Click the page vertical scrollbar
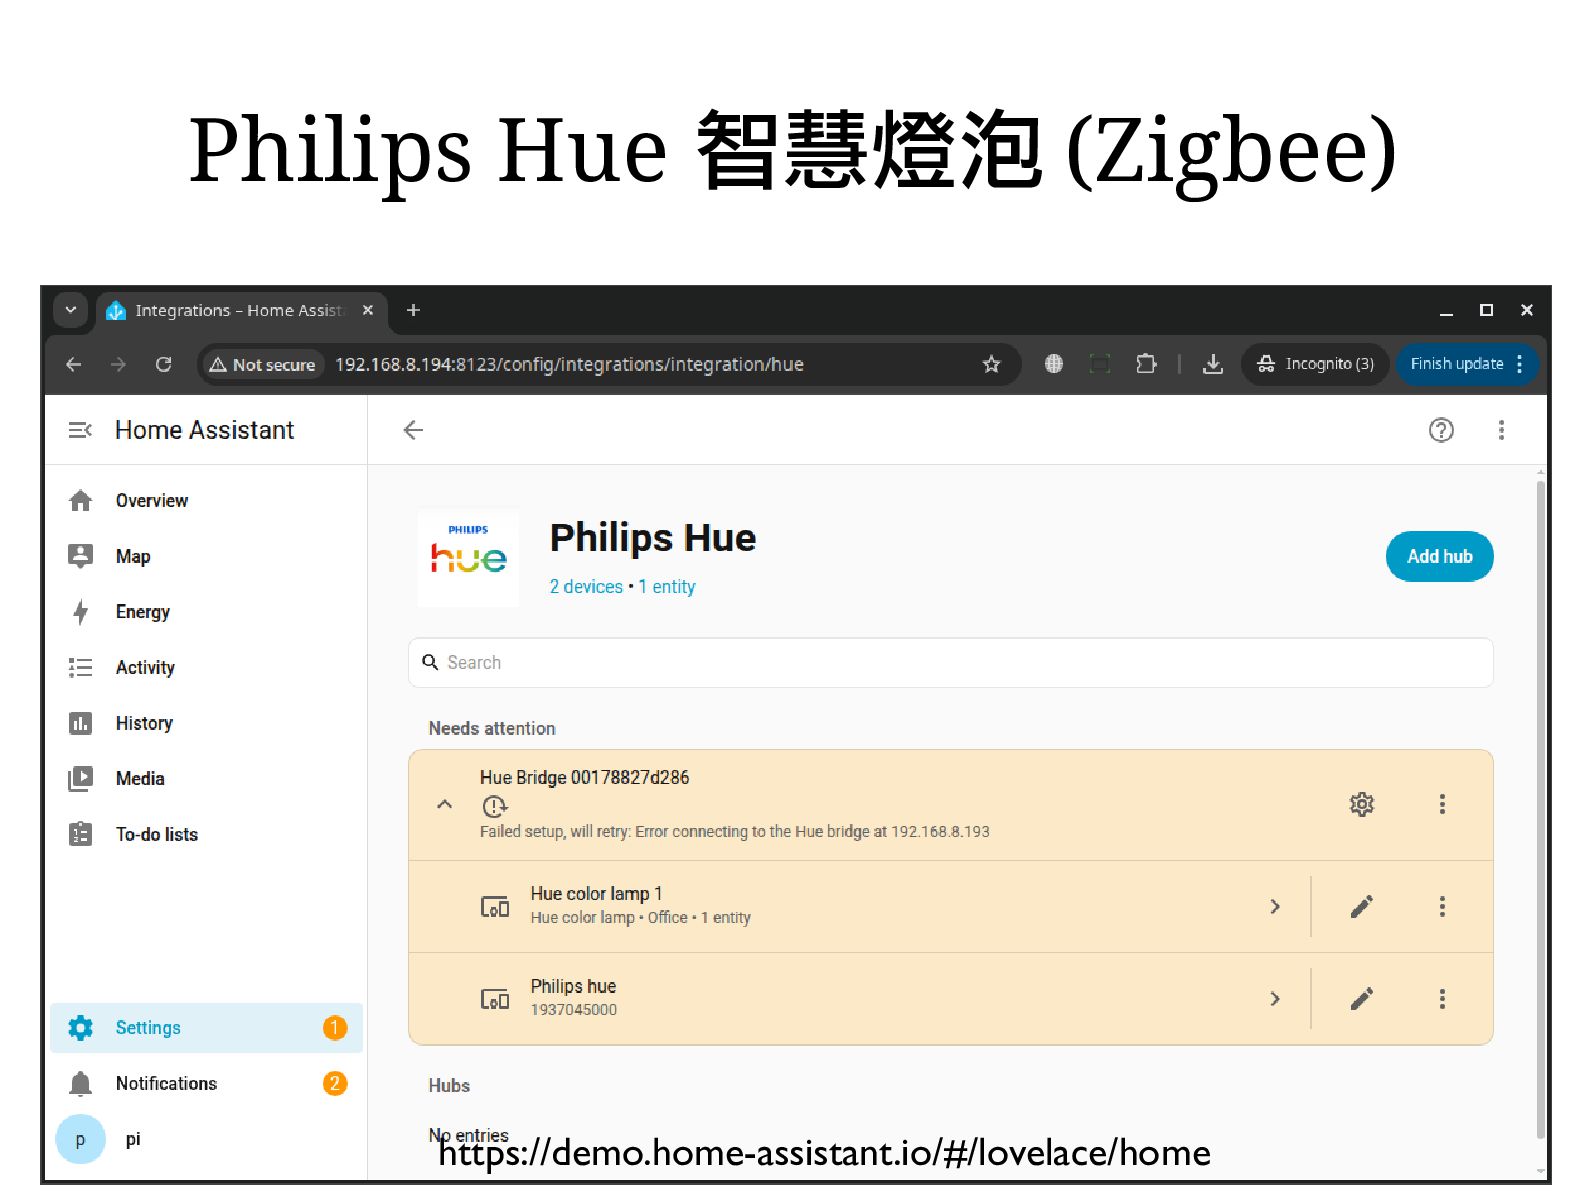Image resolution: width=1587 pixels, height=1191 pixels. tap(1541, 810)
